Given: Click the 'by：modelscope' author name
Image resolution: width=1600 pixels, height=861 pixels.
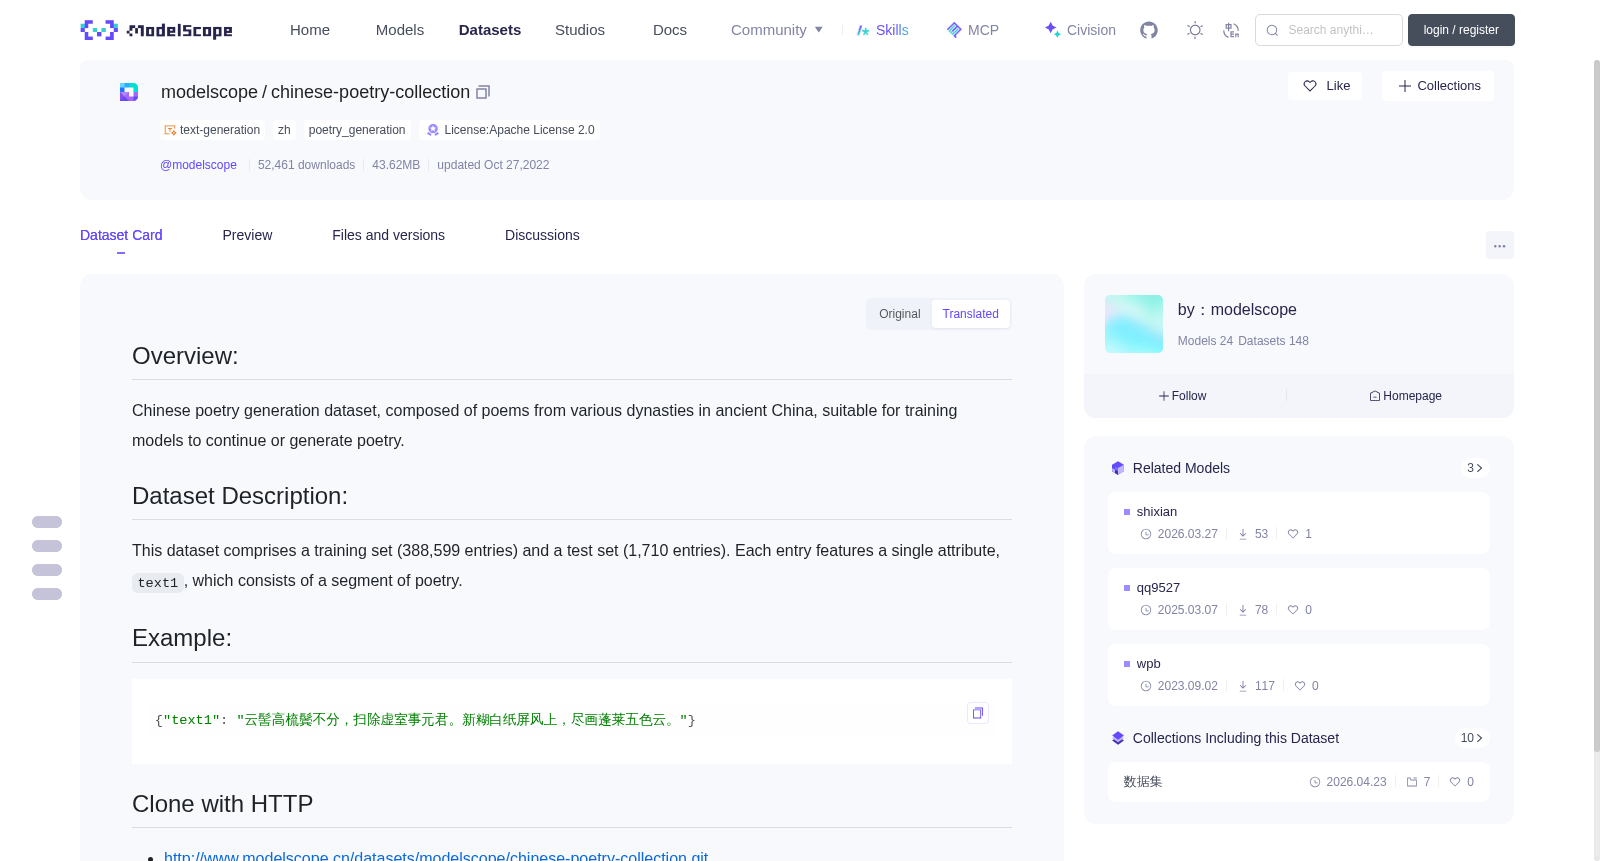Looking at the screenshot, I should [1237, 310].
